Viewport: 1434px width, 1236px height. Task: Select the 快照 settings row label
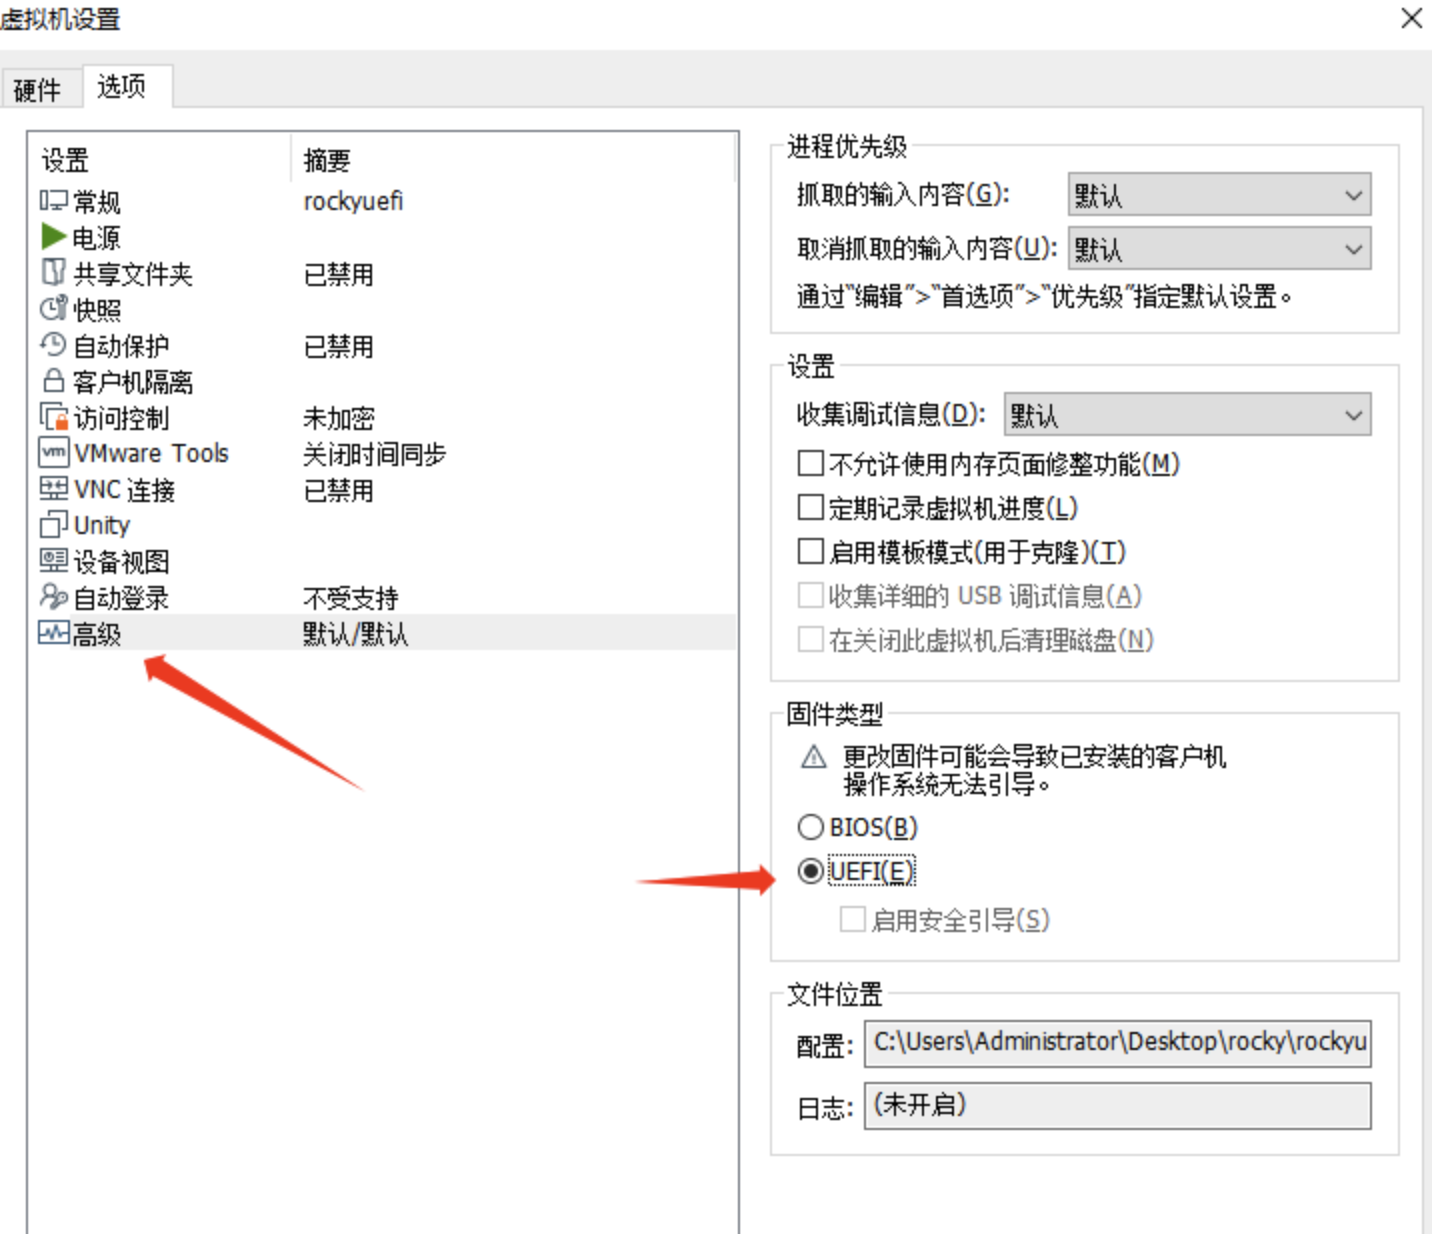coord(97,310)
